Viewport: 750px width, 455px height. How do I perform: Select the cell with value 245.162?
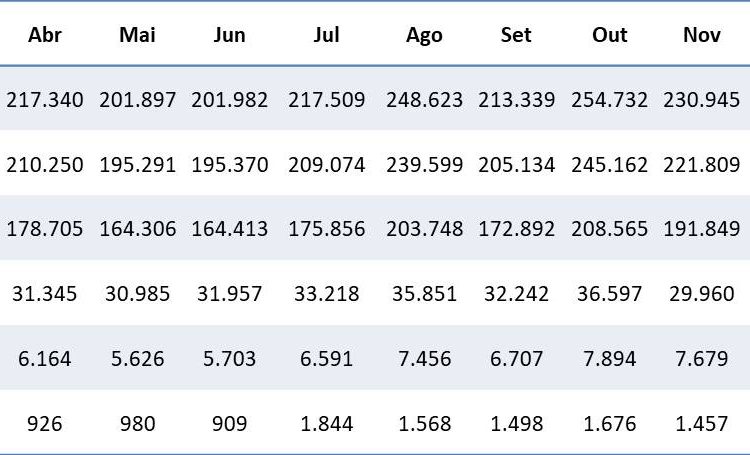(x=609, y=165)
